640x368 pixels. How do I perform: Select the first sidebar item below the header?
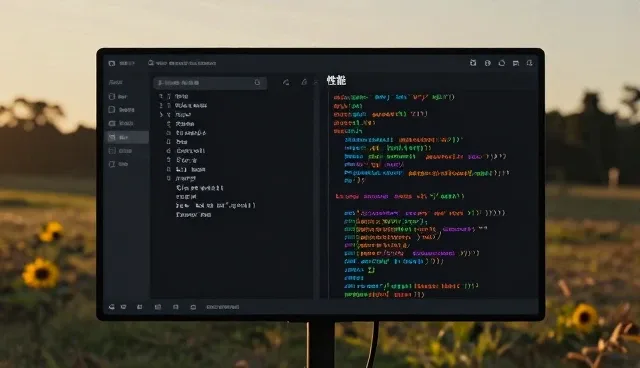[118, 97]
